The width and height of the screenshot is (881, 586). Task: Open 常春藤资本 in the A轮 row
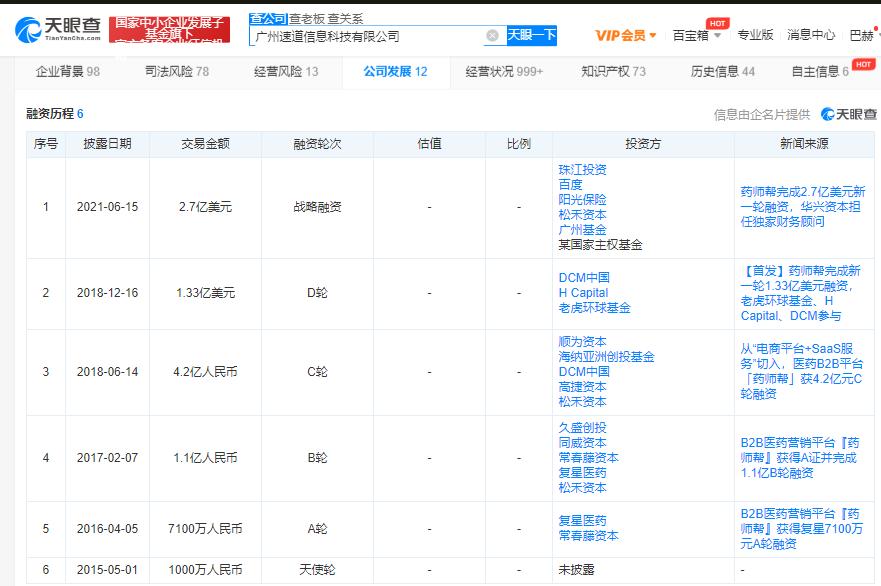pos(588,536)
